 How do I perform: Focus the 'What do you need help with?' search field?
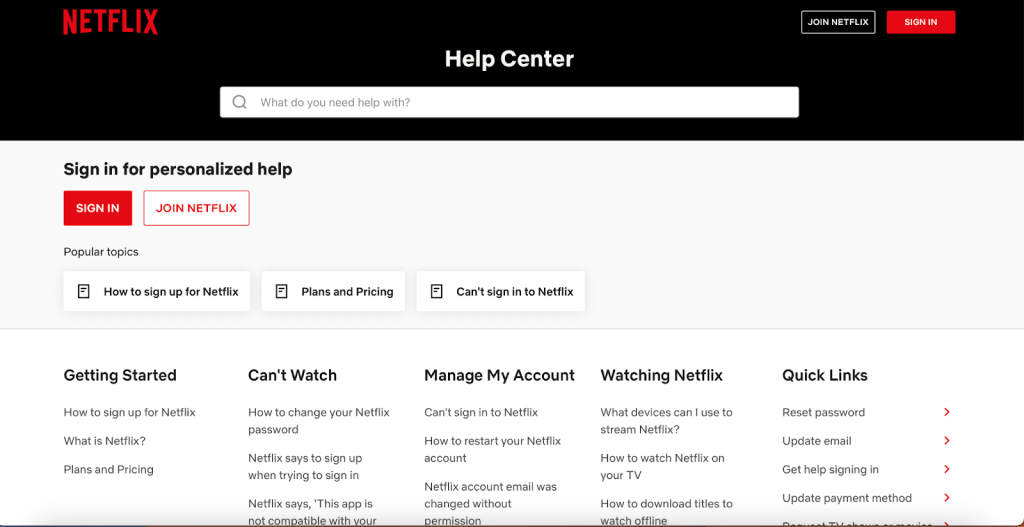coord(509,103)
